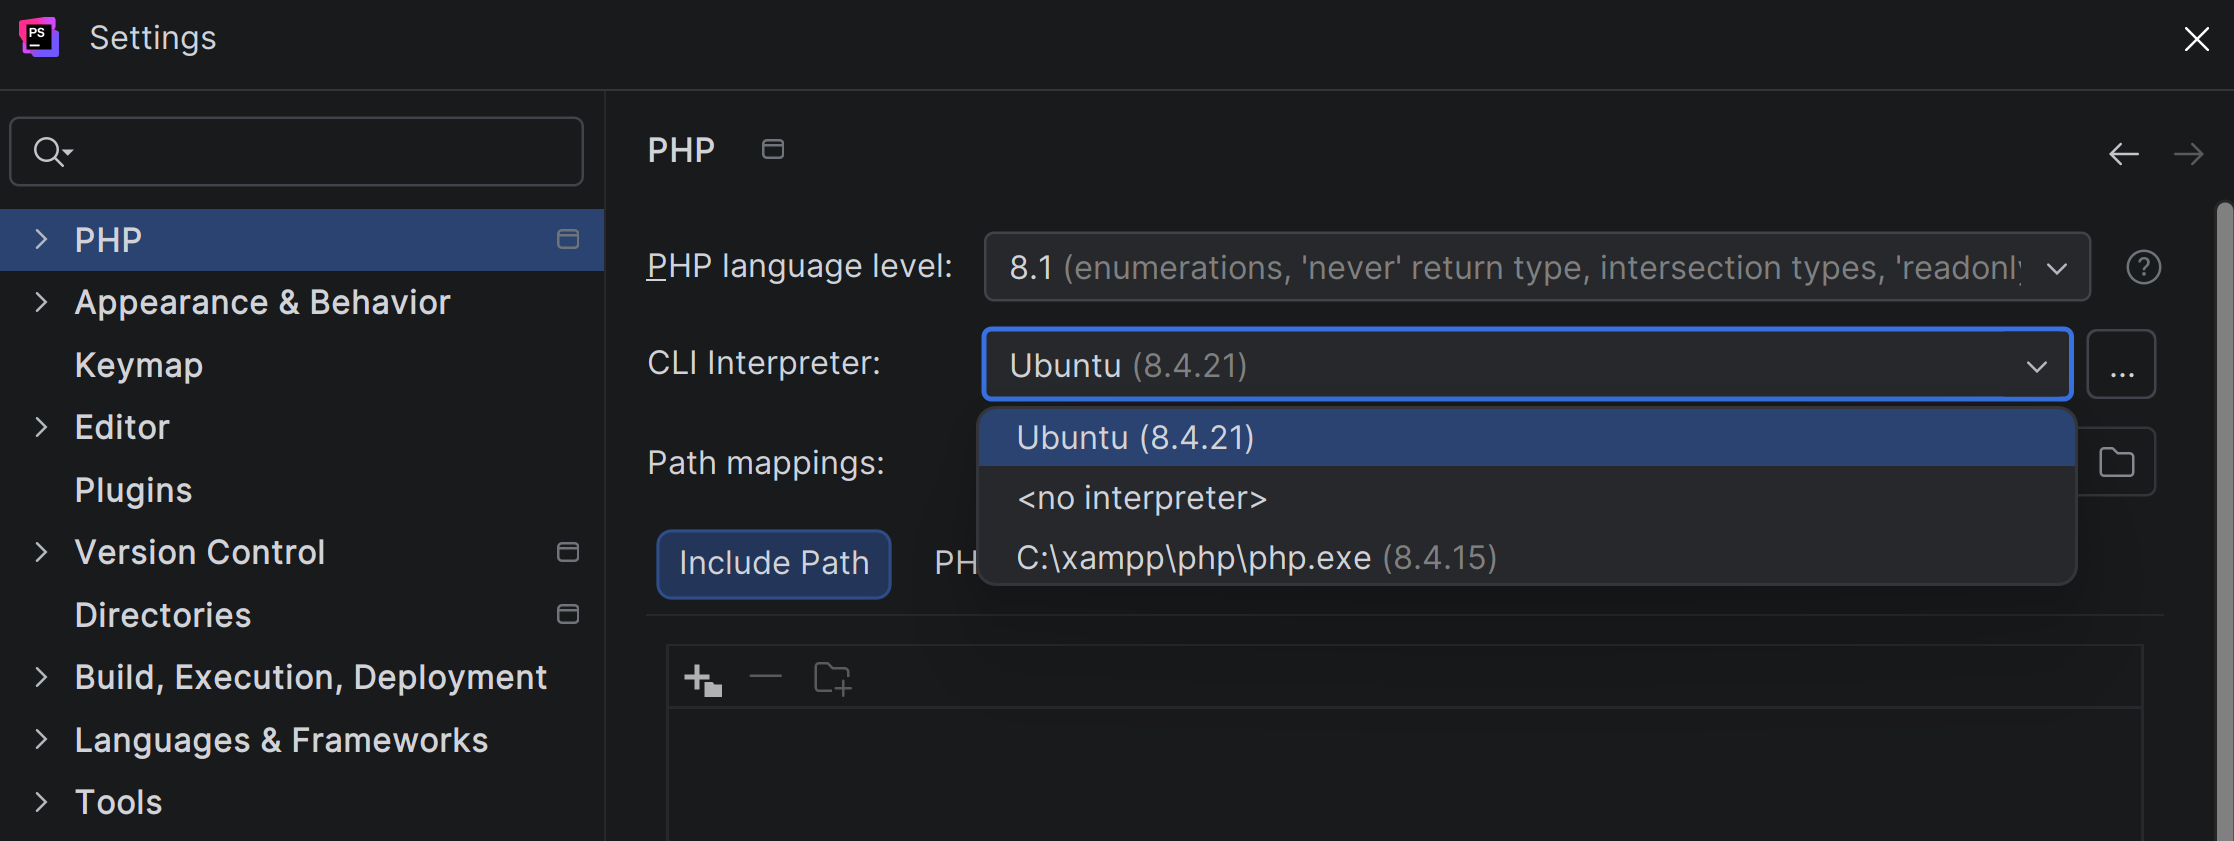Expand the PHP tree node
2234x841 pixels.
[41, 239]
